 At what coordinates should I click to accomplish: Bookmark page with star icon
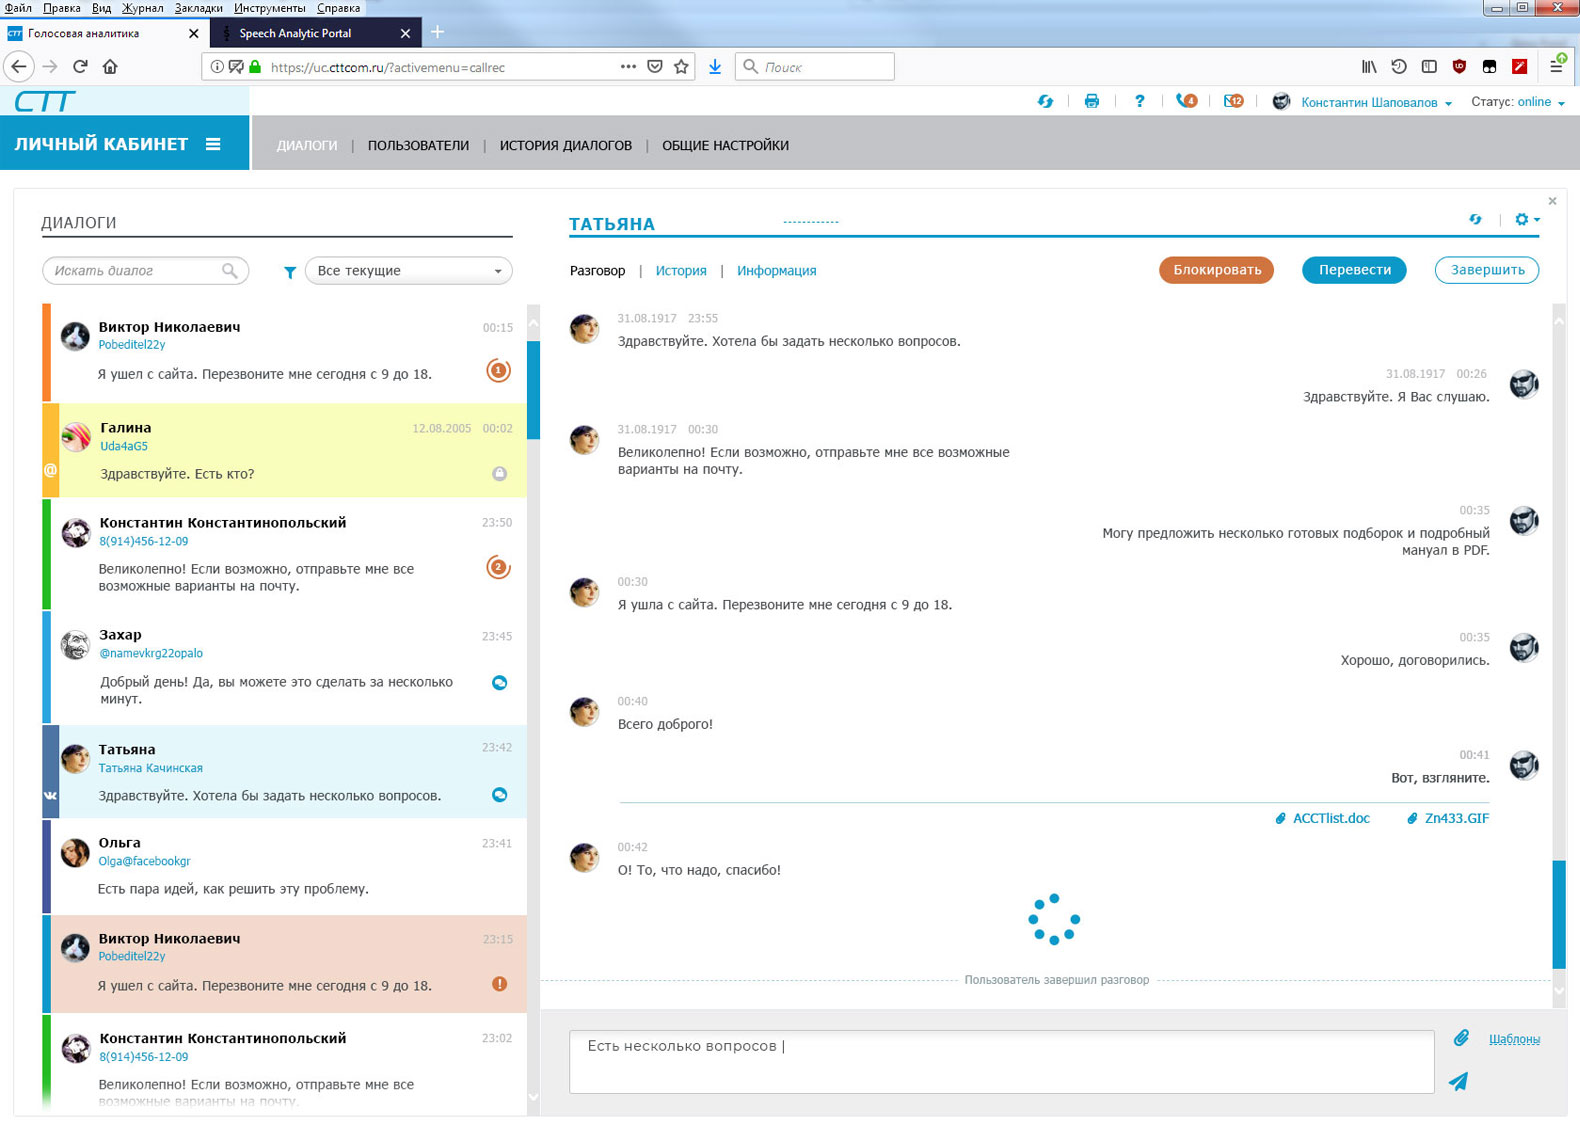coord(681,67)
